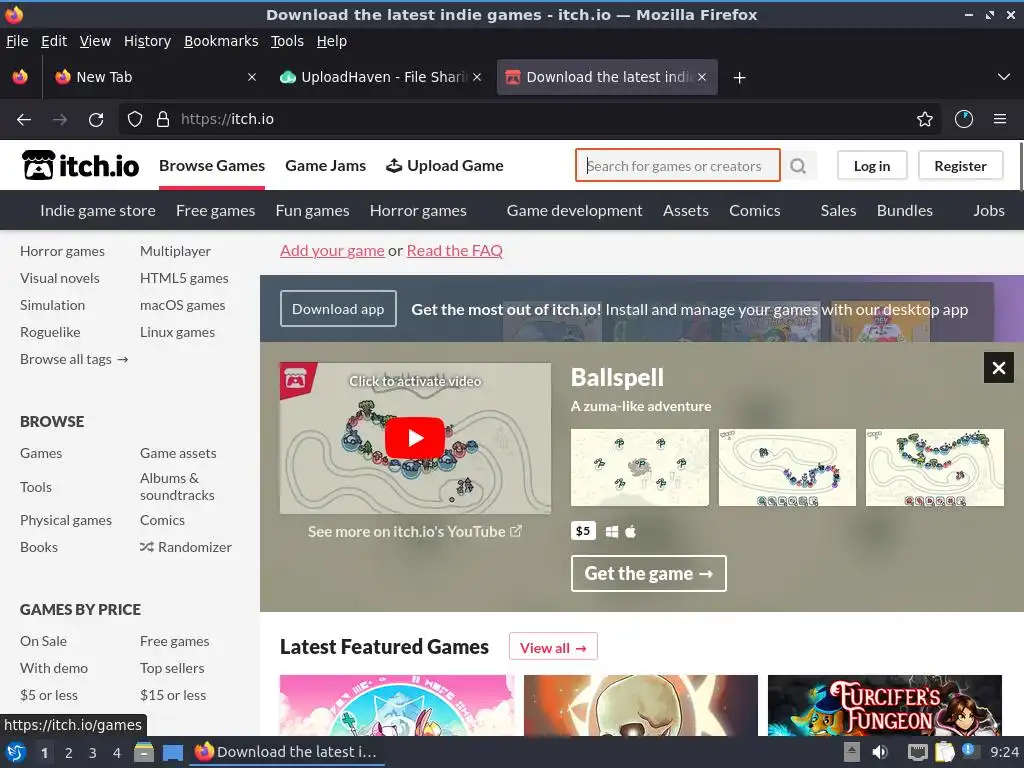Open Bundles in dark navbar

tap(904, 210)
